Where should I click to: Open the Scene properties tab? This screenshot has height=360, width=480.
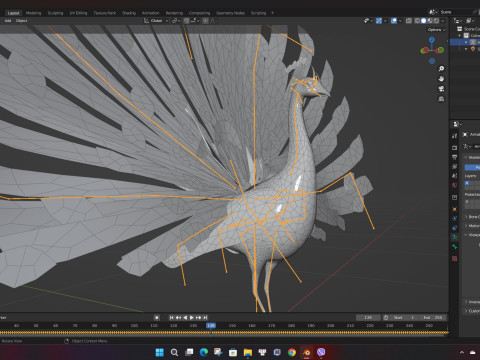click(454, 176)
